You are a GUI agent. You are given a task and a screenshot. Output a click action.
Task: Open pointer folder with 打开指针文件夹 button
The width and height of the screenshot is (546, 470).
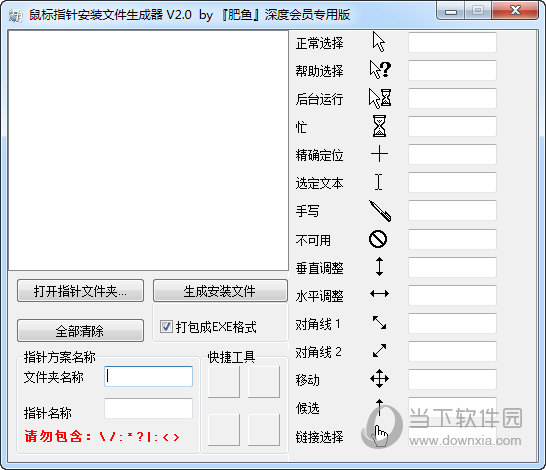pyautogui.click(x=80, y=291)
